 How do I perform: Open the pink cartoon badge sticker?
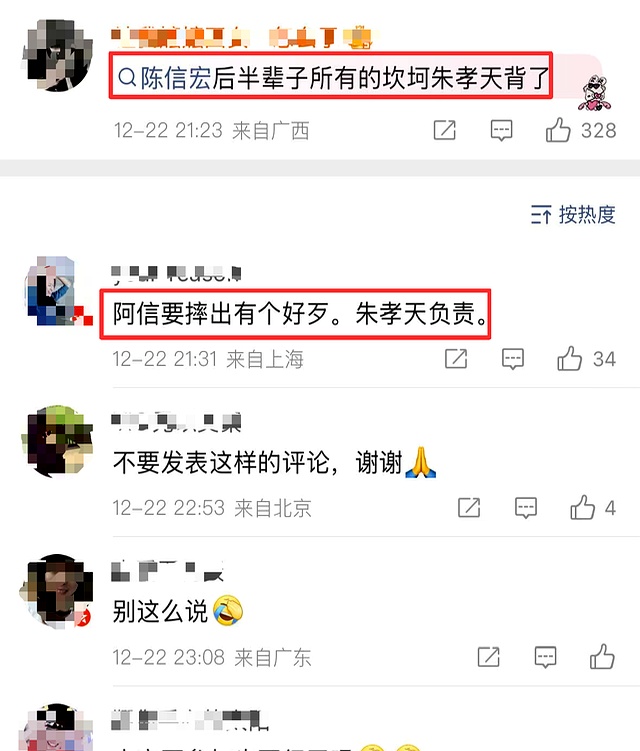click(x=595, y=93)
